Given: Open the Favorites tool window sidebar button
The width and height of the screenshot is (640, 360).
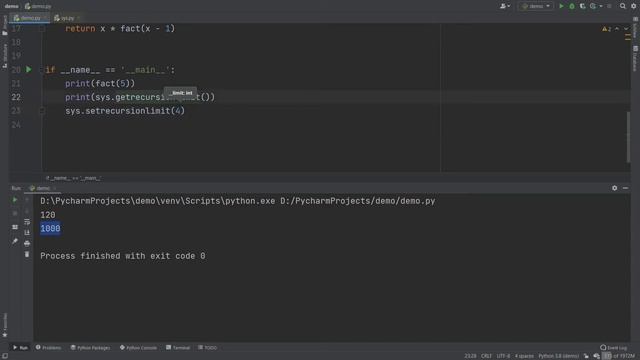Looking at the screenshot, I should tap(4, 325).
